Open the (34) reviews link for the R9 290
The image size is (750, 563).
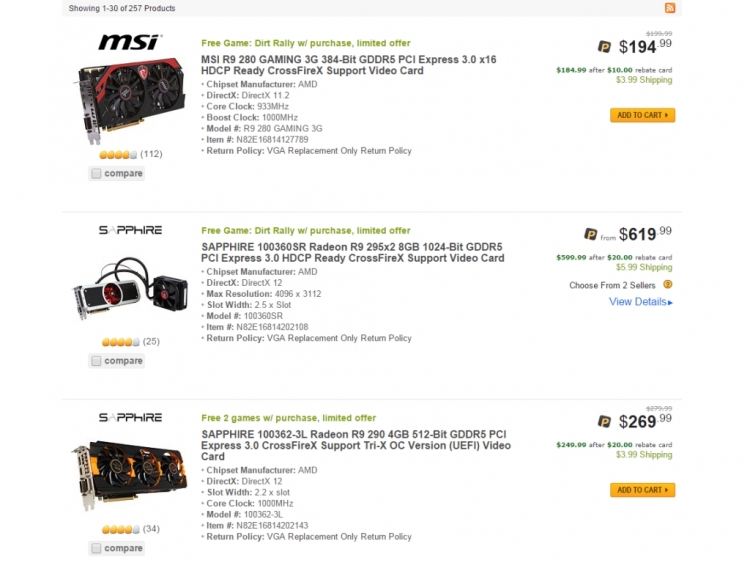coord(151,529)
